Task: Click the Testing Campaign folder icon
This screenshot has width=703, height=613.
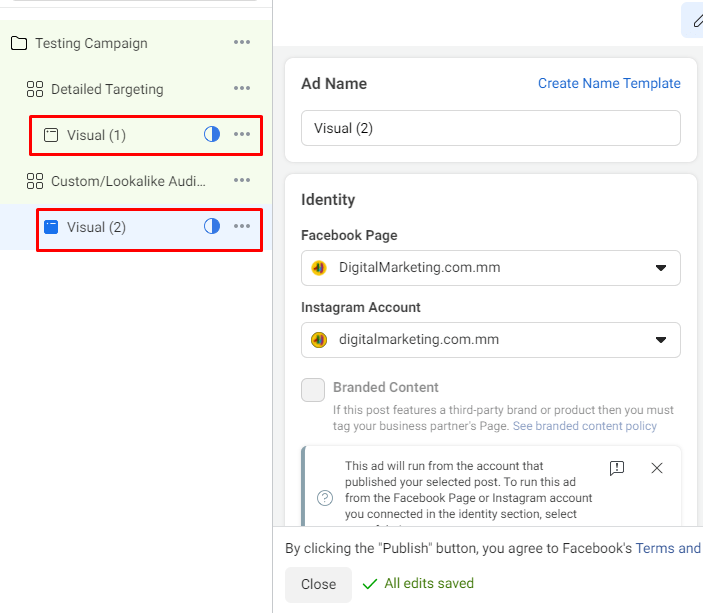Action: [18, 43]
